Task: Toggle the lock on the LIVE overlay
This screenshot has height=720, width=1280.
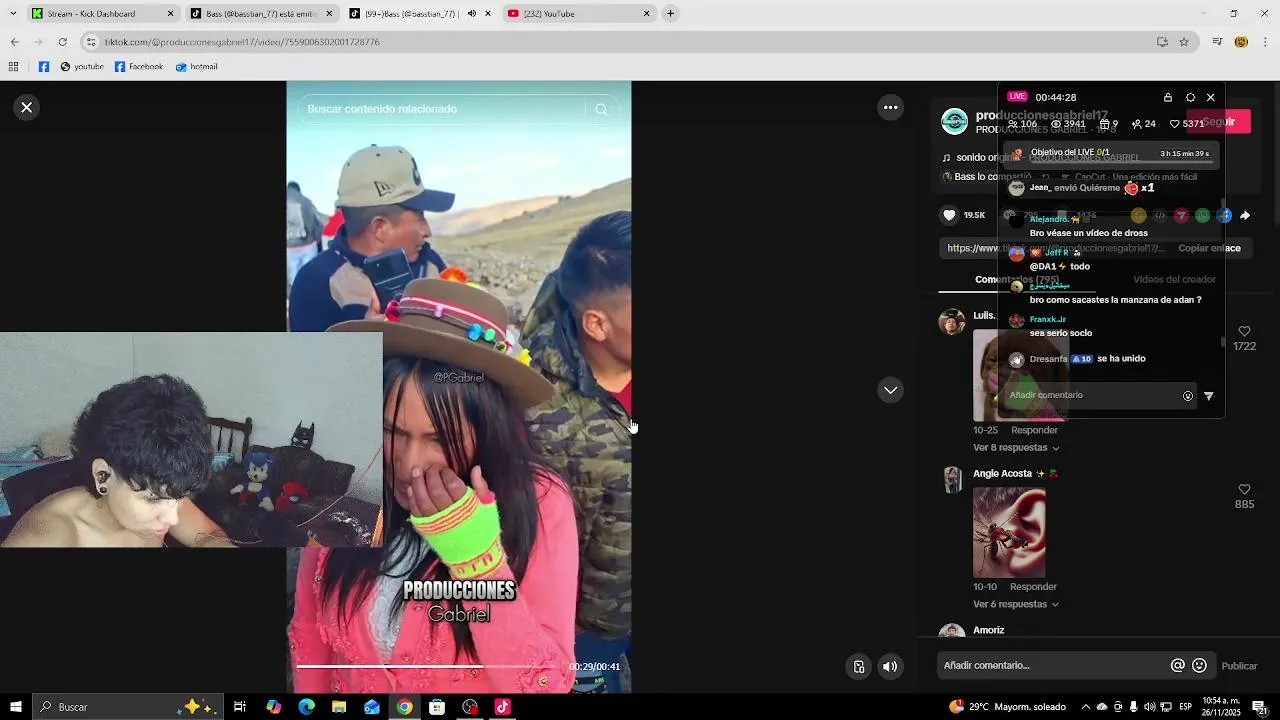Action: 1168,97
